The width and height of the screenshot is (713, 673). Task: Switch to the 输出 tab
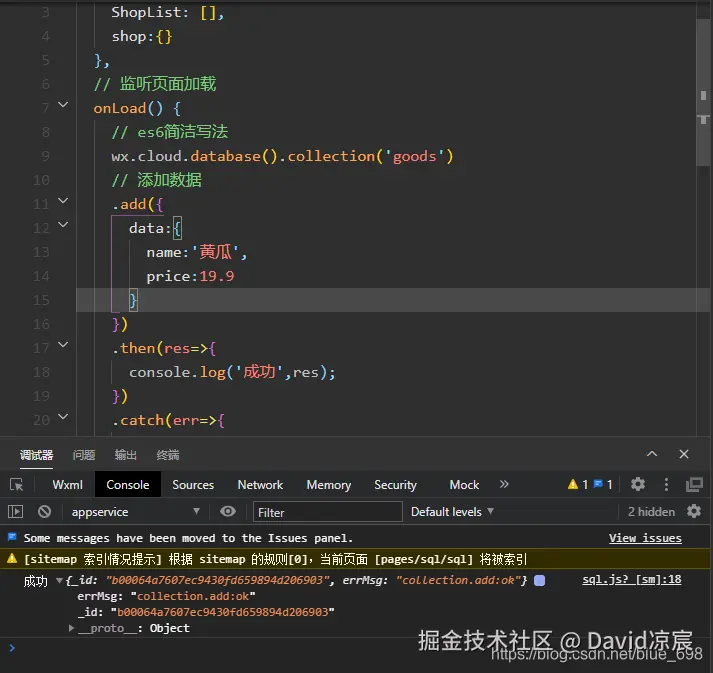pyautogui.click(x=126, y=455)
